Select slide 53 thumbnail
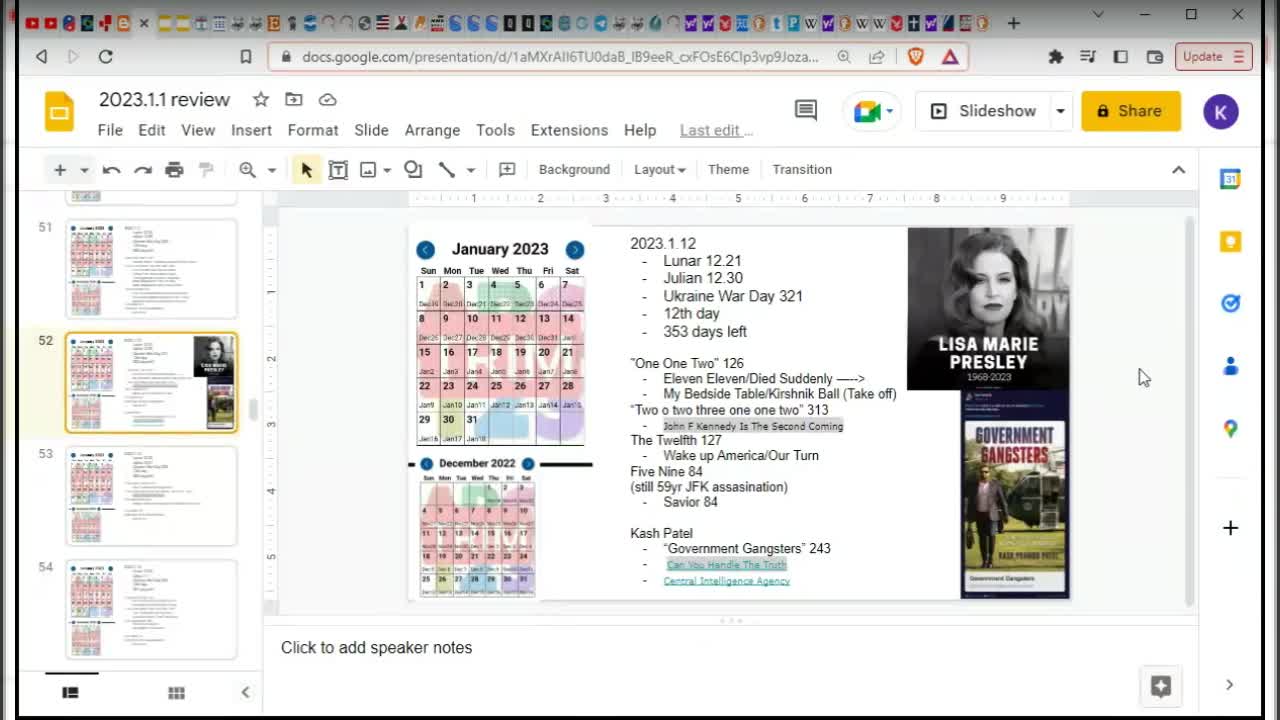 pos(152,496)
